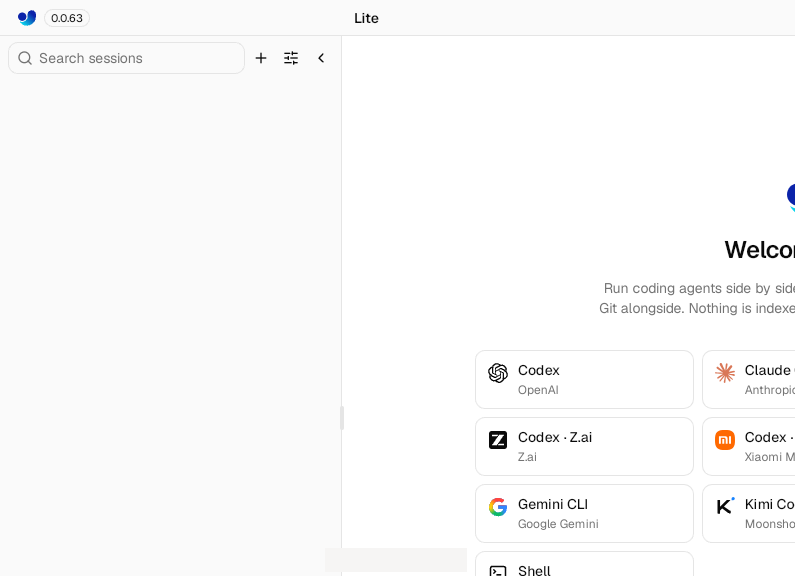Open the Claude agent card
The width and height of the screenshot is (795, 576).
[x=749, y=379]
